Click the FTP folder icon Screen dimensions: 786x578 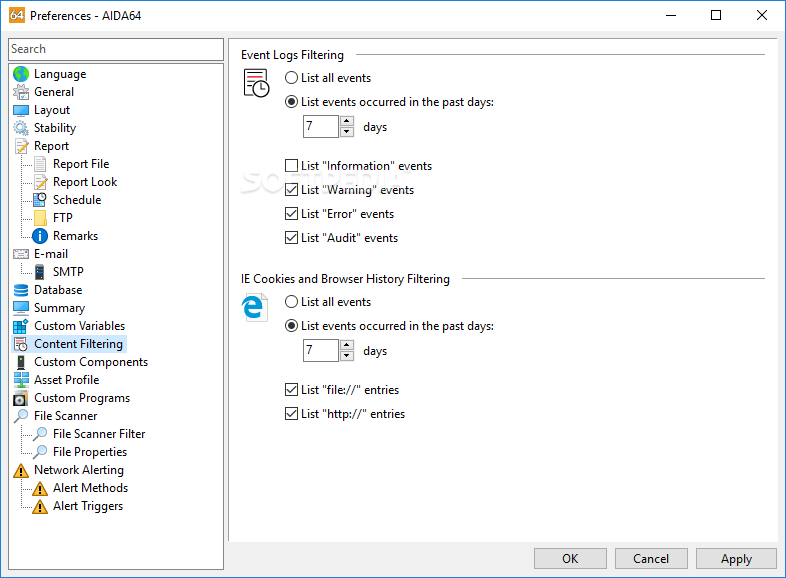(40, 218)
